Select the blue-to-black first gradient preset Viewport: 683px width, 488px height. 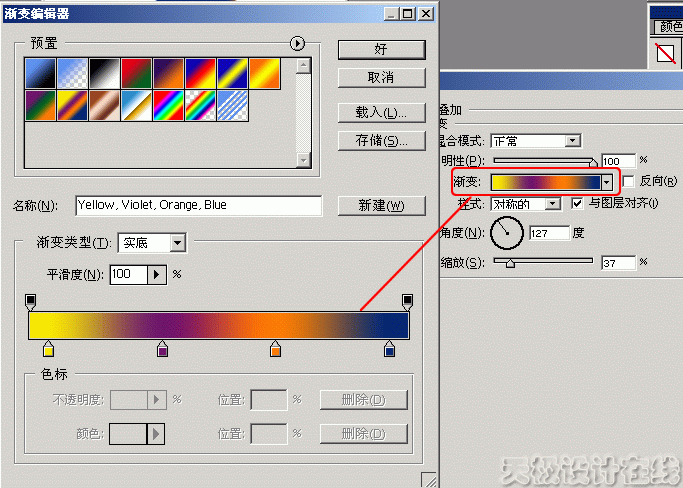coord(41,74)
